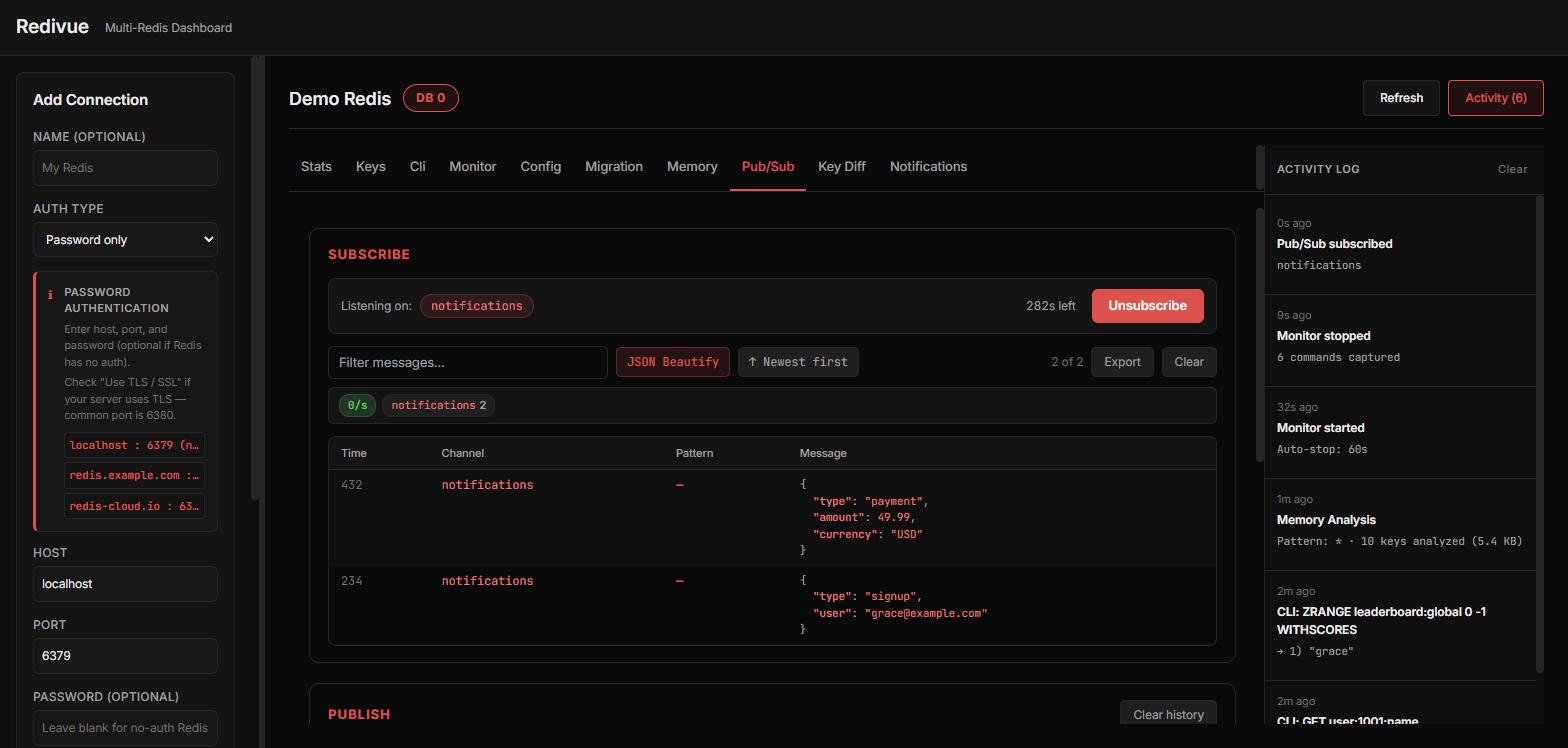Click Unsubscribe from notifications channel
This screenshot has width=1568, height=748.
click(1147, 306)
